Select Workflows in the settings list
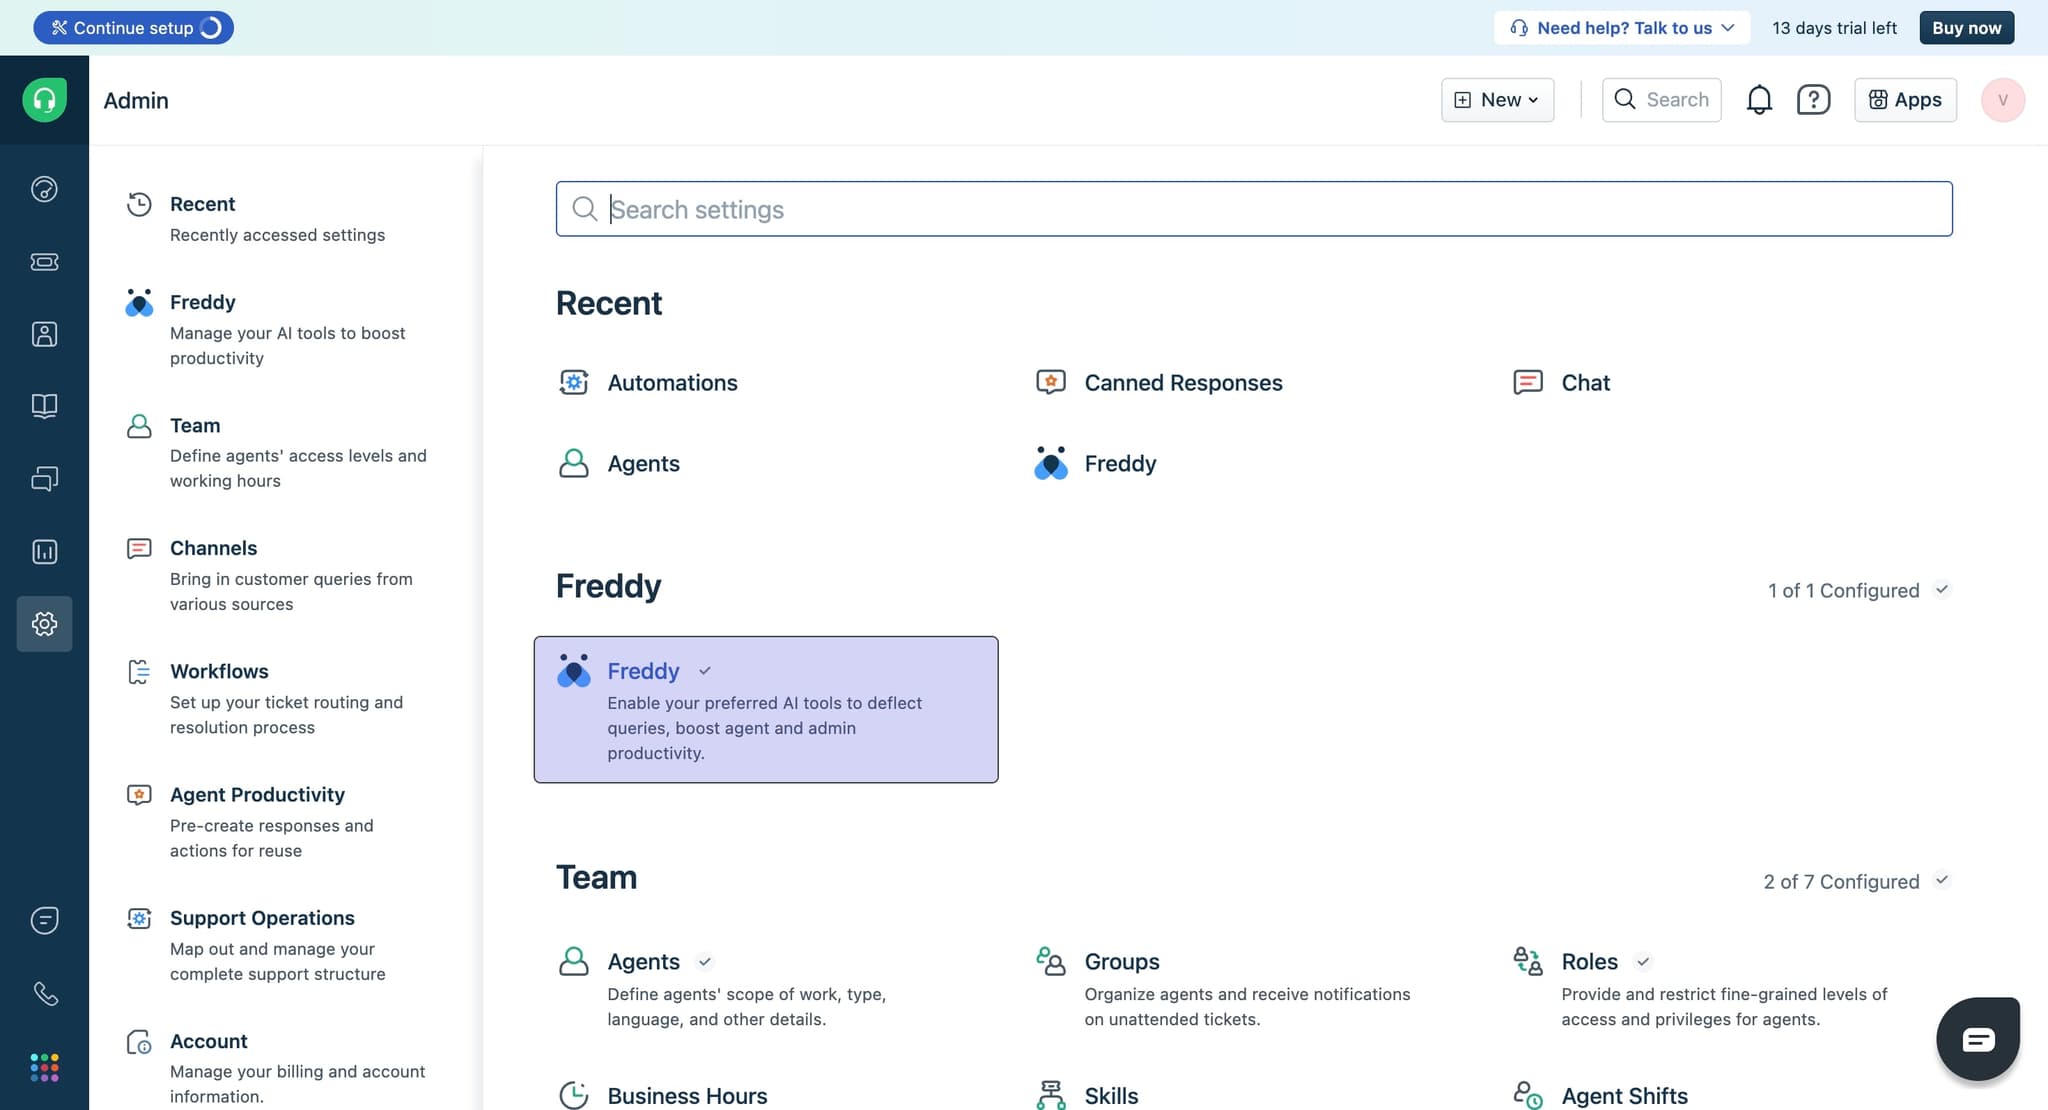 pyautogui.click(x=218, y=671)
